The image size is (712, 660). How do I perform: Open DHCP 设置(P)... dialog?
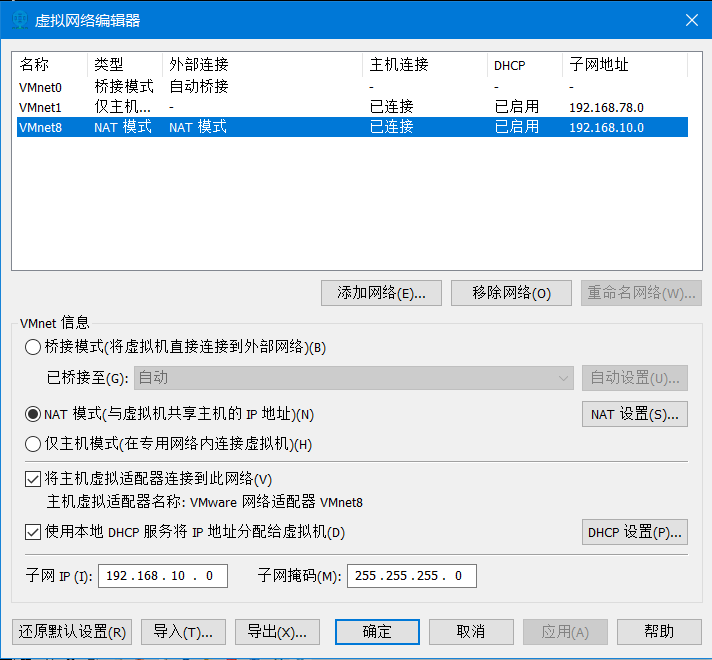tap(635, 532)
